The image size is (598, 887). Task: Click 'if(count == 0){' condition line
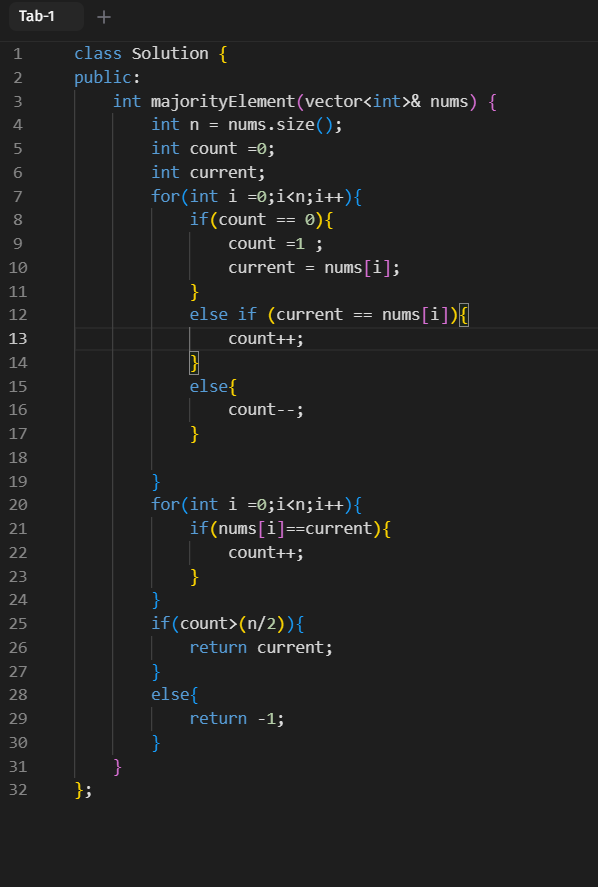pyautogui.click(x=261, y=220)
